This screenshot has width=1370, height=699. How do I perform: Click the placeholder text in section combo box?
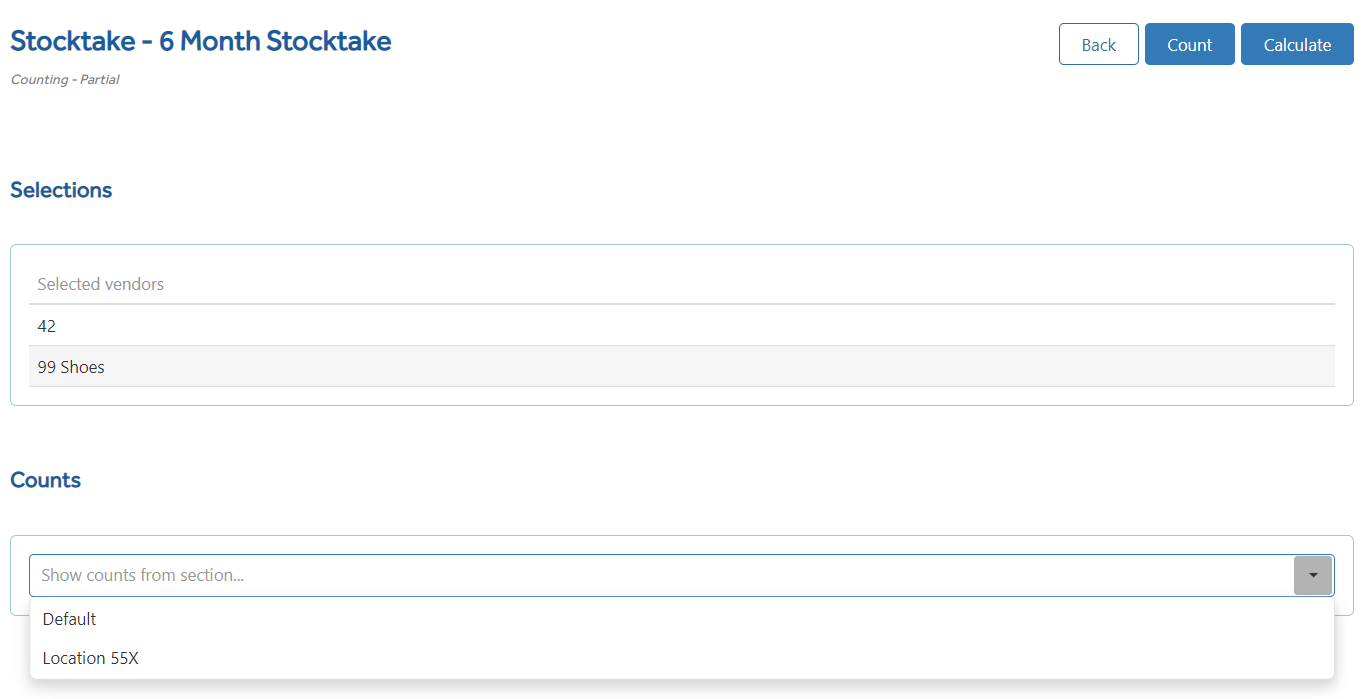[x=142, y=575]
